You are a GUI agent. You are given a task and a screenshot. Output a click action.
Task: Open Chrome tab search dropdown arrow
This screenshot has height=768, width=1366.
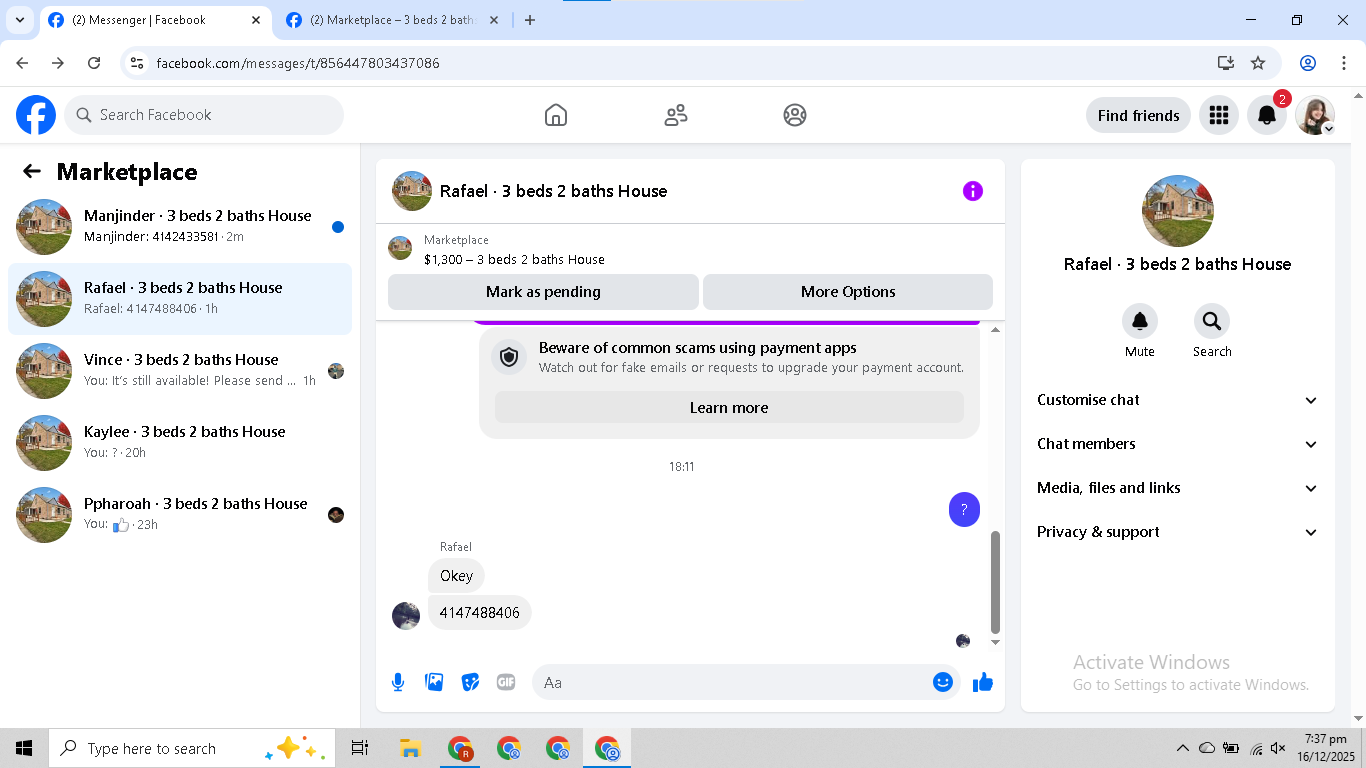click(x=19, y=20)
